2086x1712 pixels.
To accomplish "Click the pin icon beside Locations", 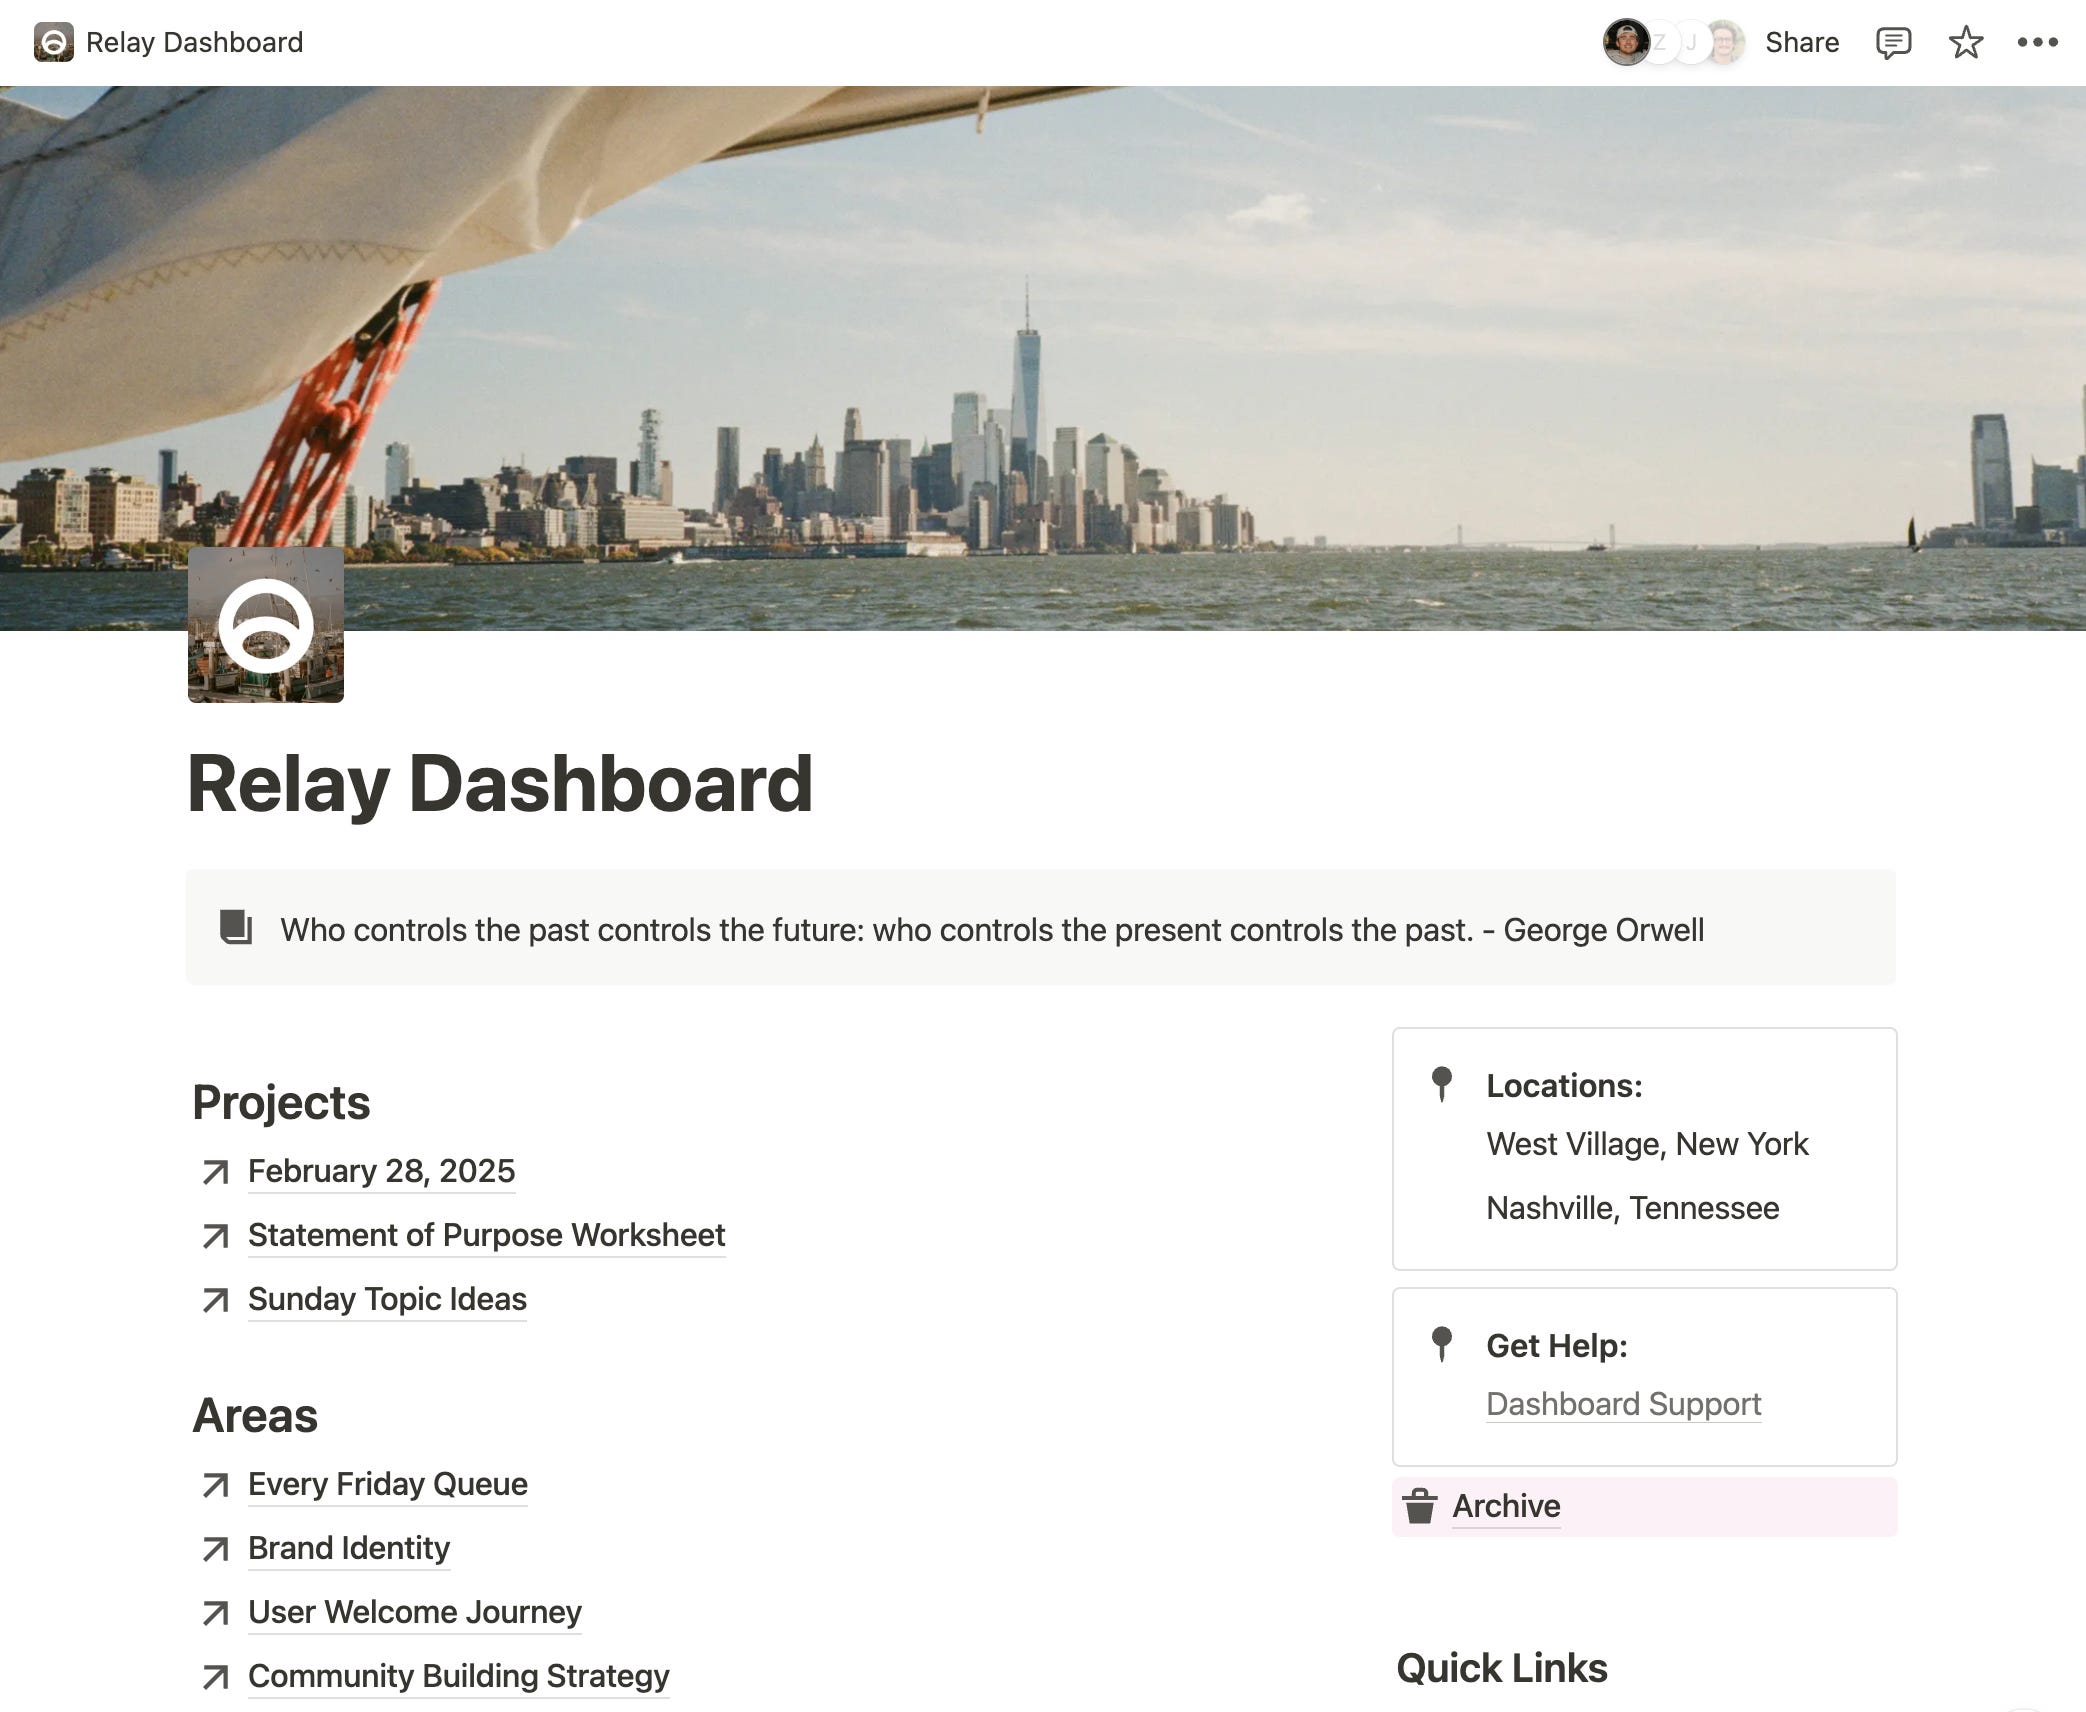I will click(x=1441, y=1083).
